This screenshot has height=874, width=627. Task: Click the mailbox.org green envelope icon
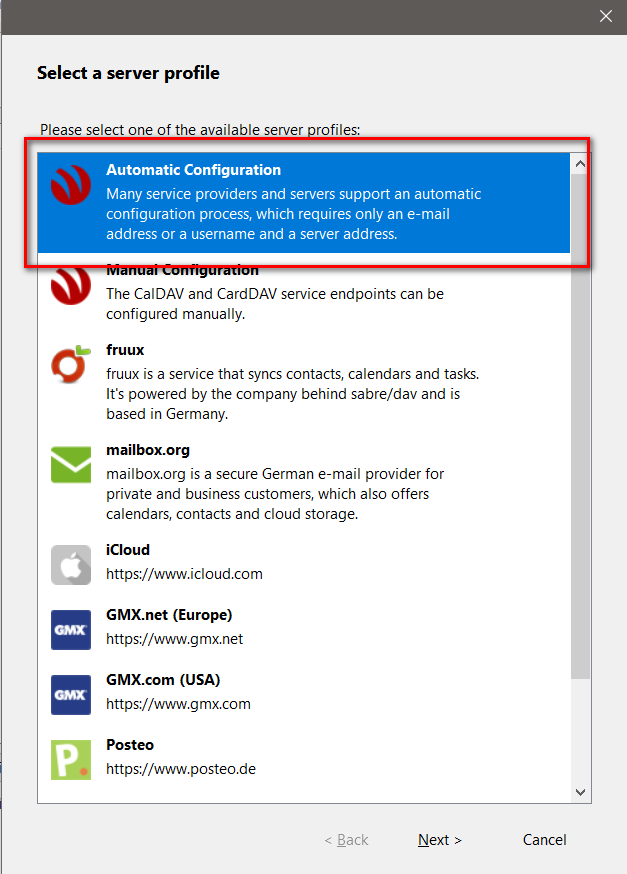[71, 464]
